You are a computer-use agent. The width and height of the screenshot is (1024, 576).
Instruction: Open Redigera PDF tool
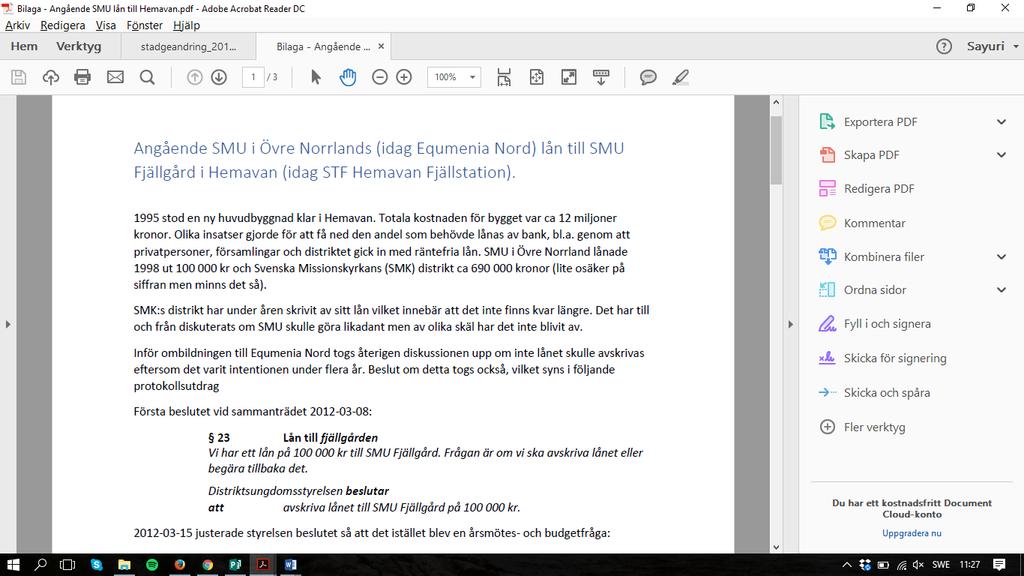[878, 189]
